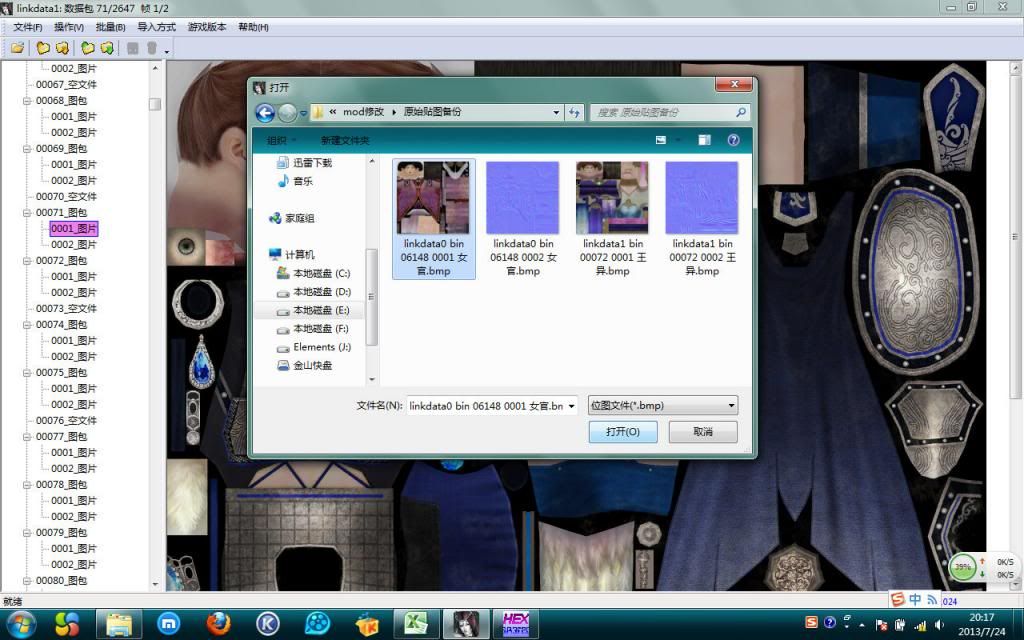This screenshot has height=640, width=1024.
Task: Click the help question mark icon in dialog
Action: coord(733,141)
